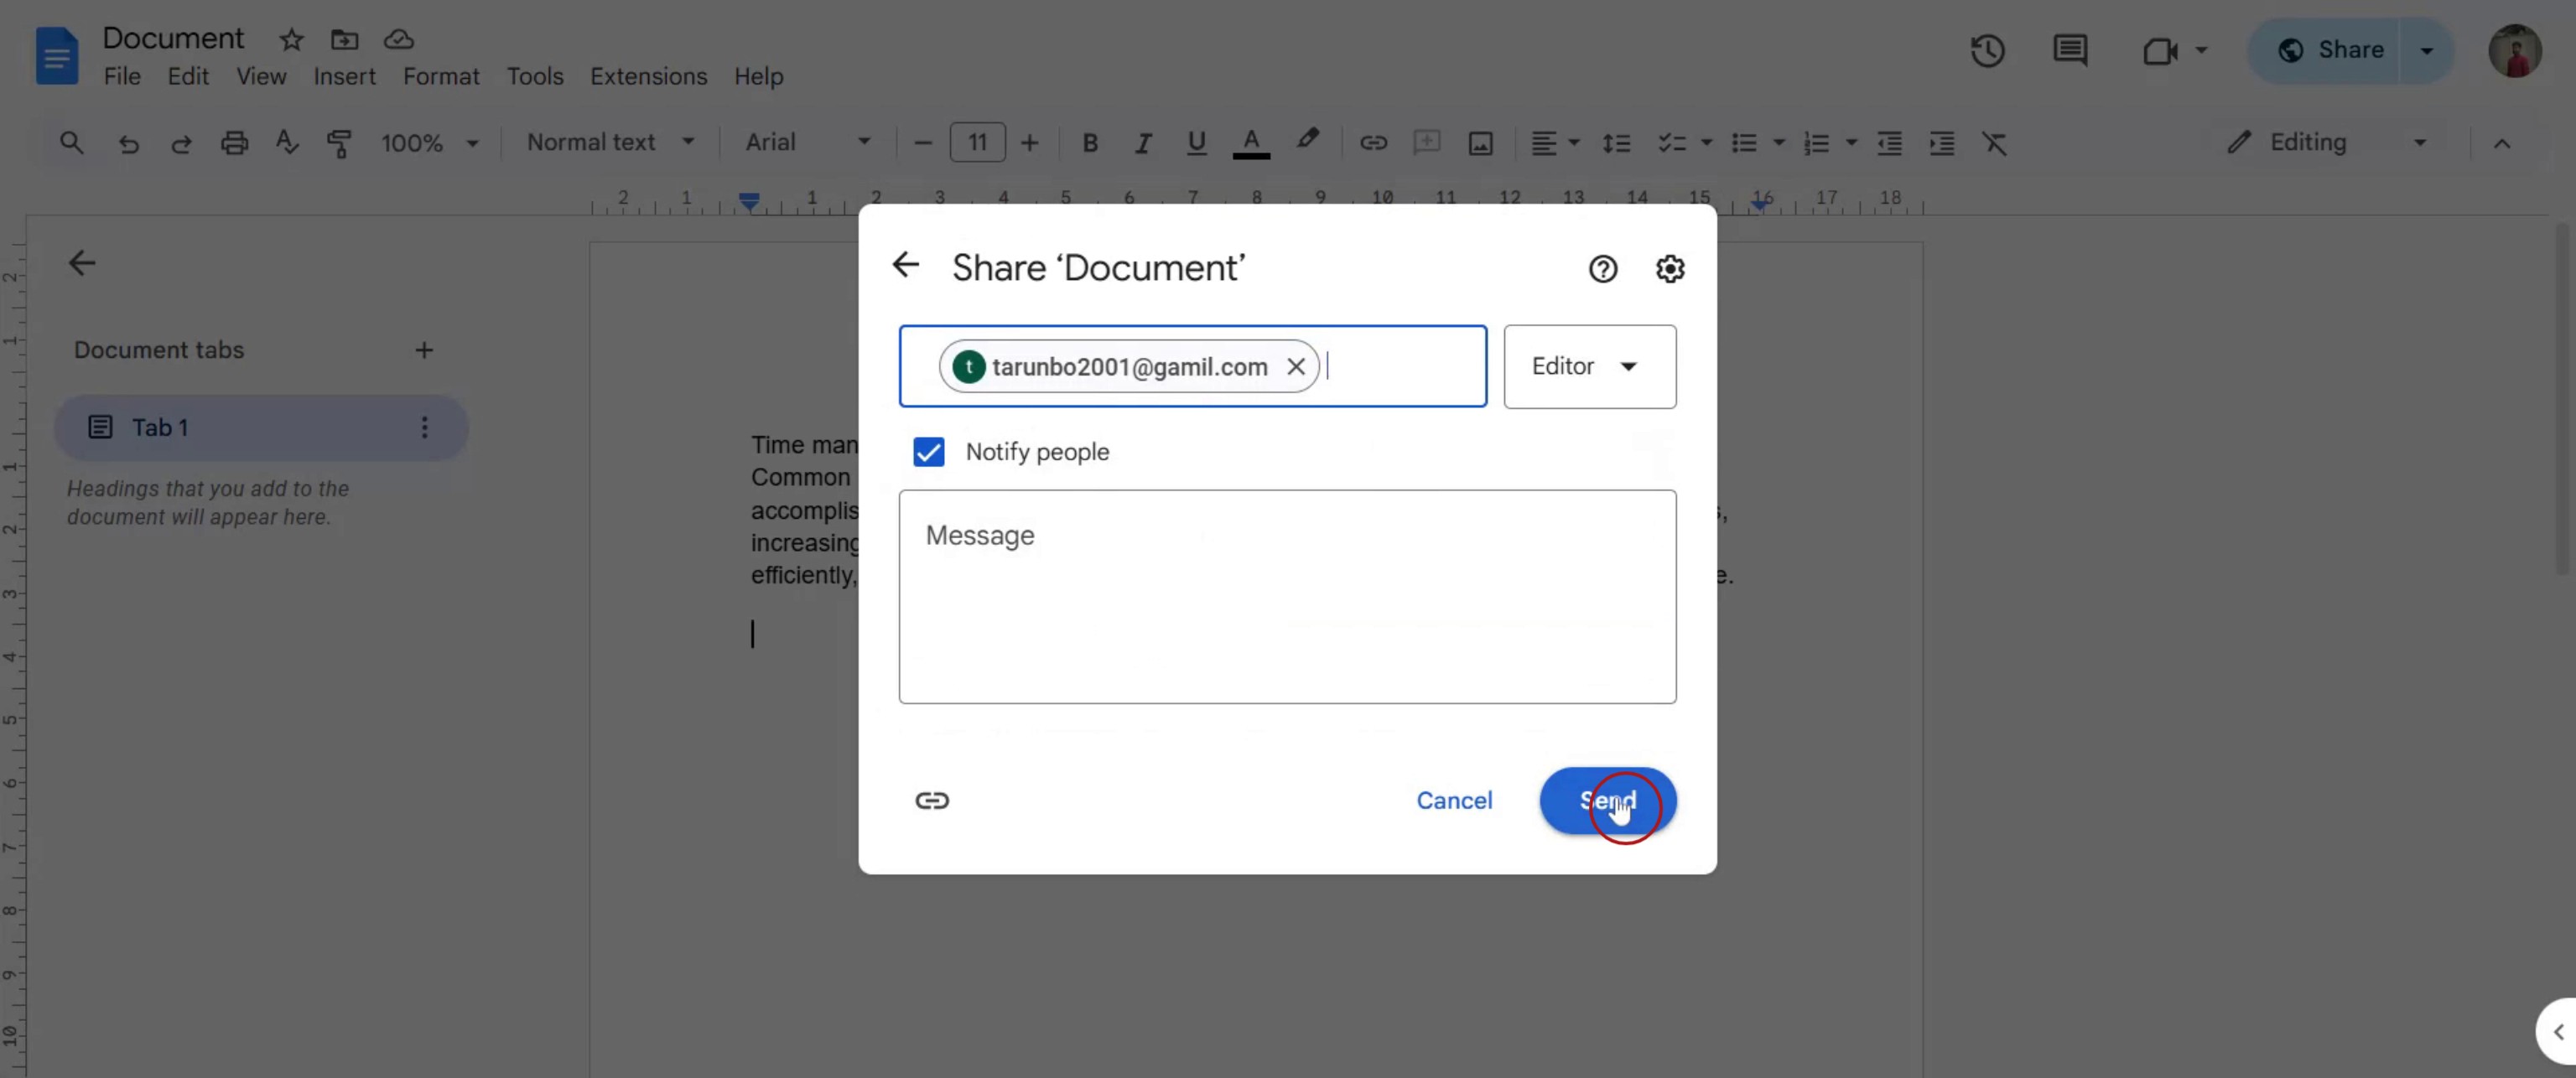The height and width of the screenshot is (1078, 2576).
Task: Click the help question mark icon
Action: (x=1602, y=269)
